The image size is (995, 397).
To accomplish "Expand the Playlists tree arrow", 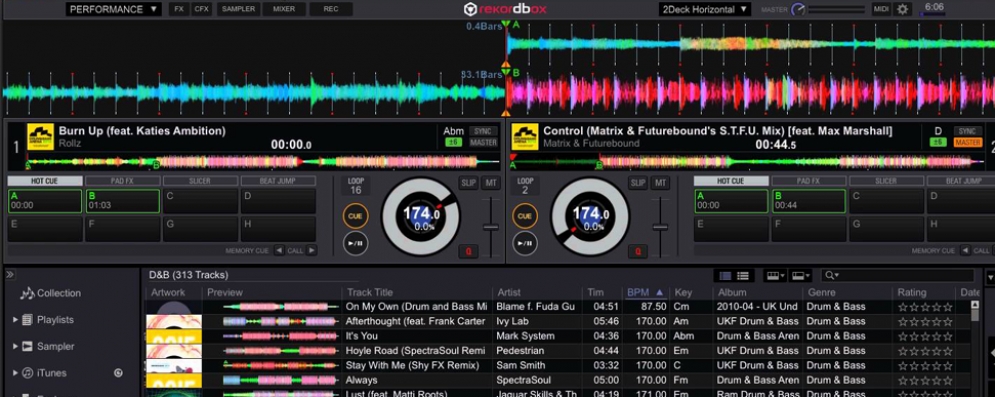I will pyautogui.click(x=15, y=320).
